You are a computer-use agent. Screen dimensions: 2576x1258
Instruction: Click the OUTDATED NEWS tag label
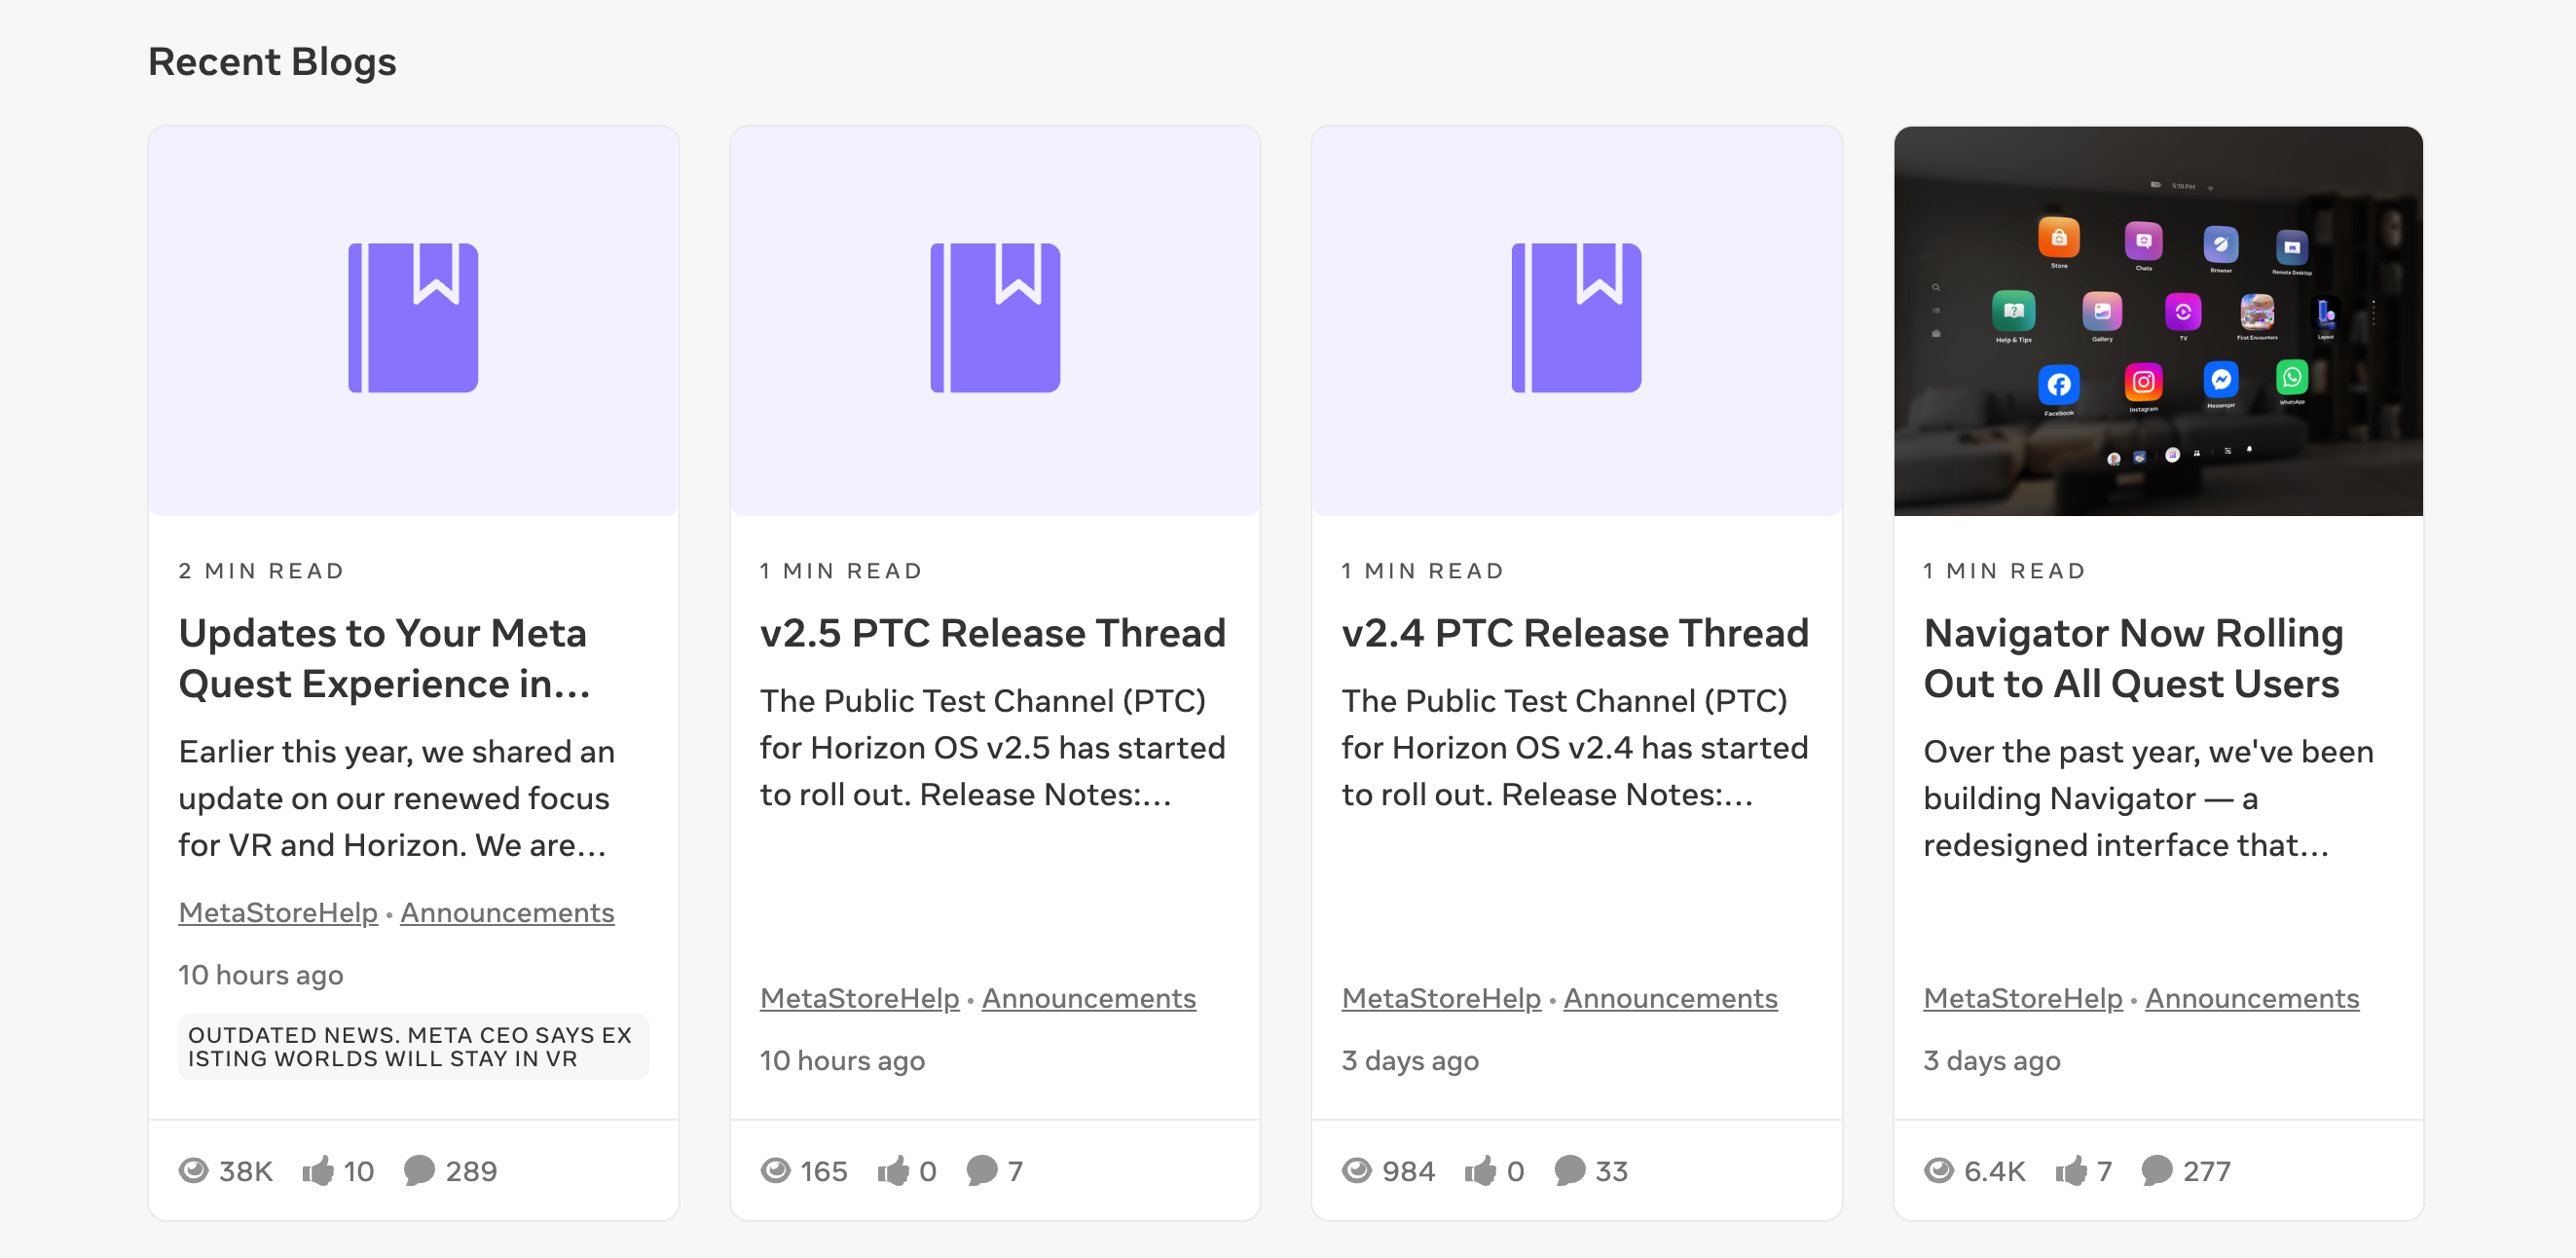coord(413,1046)
